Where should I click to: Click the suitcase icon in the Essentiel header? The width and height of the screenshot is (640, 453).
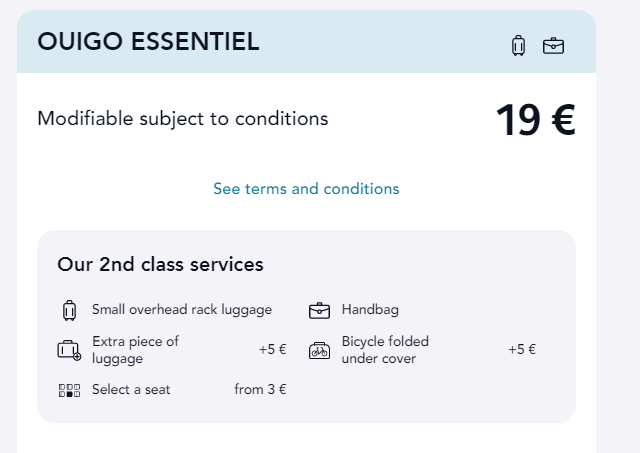pos(518,45)
